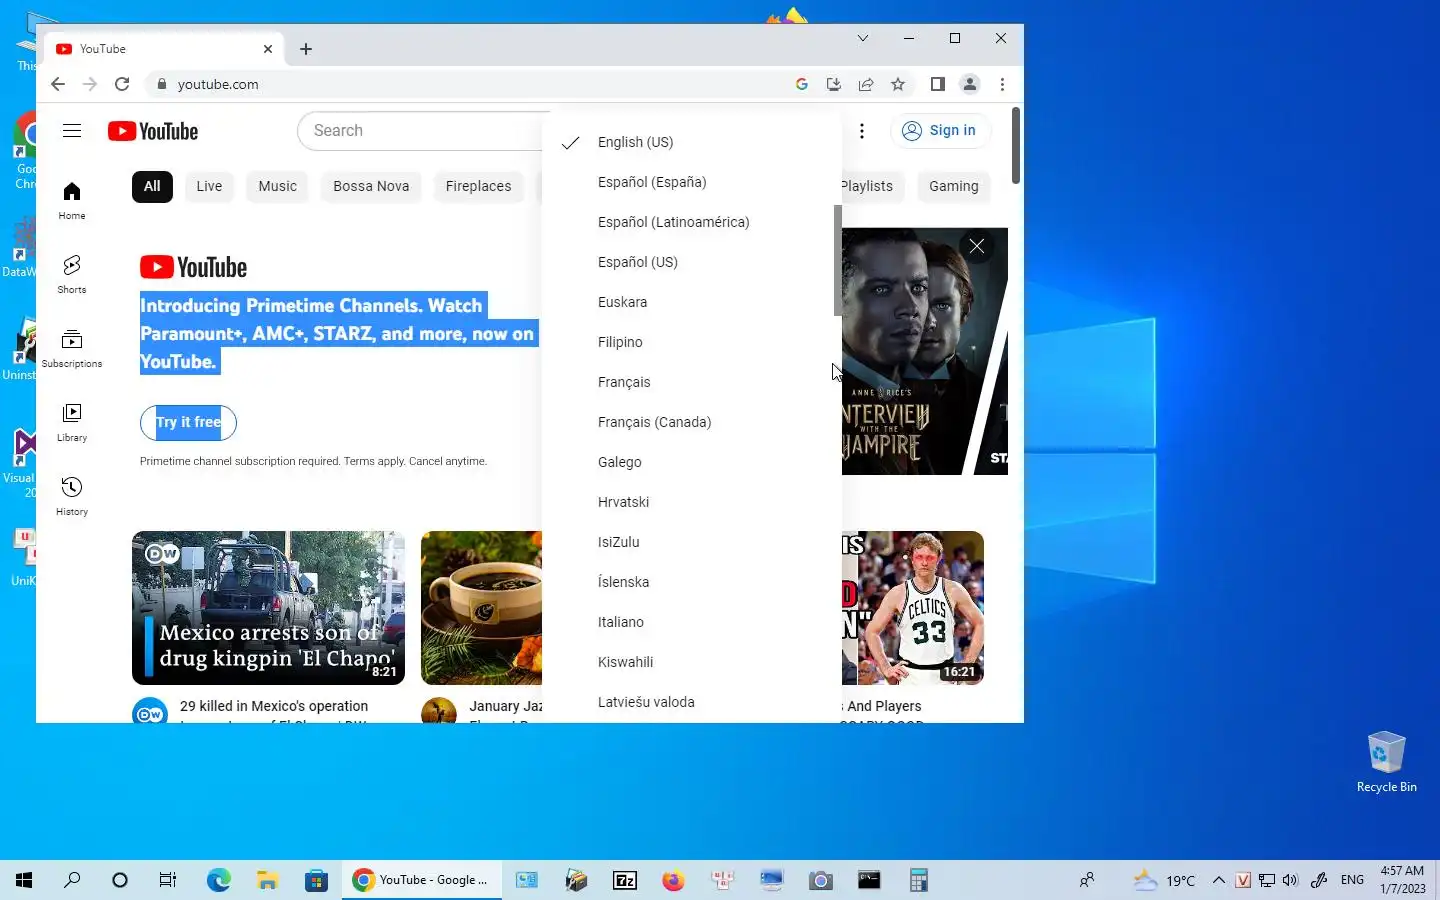Open the coffee cup video thumbnail
The width and height of the screenshot is (1440, 900).
(x=481, y=608)
